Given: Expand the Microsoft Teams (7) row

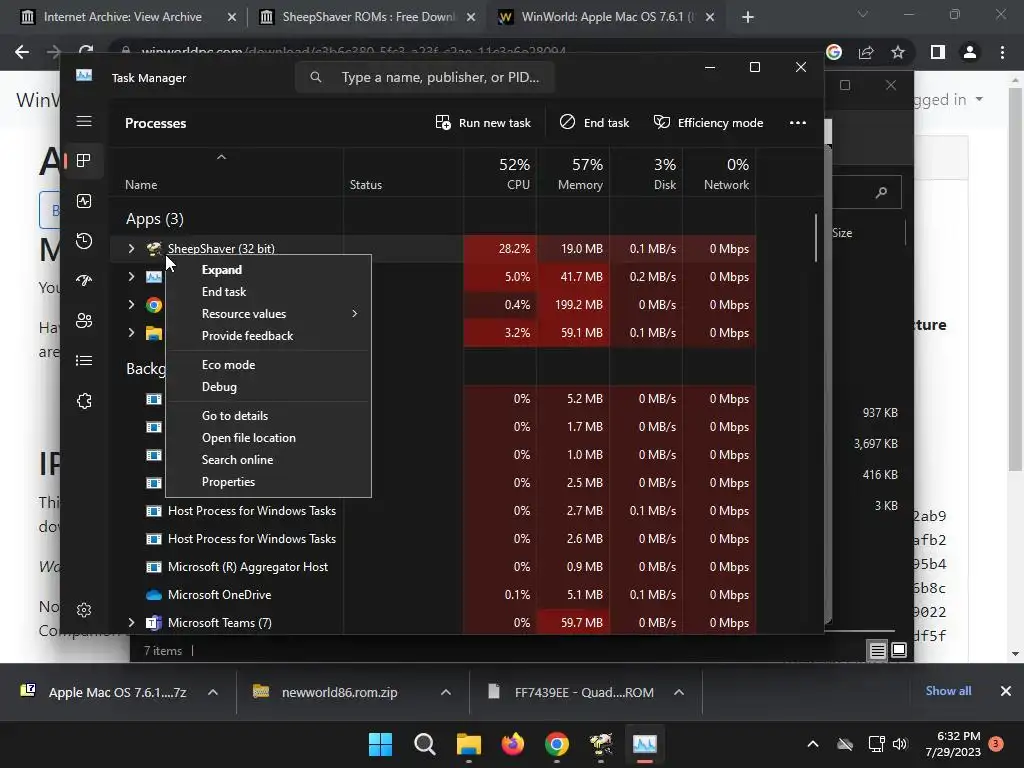Looking at the screenshot, I should tap(131, 622).
